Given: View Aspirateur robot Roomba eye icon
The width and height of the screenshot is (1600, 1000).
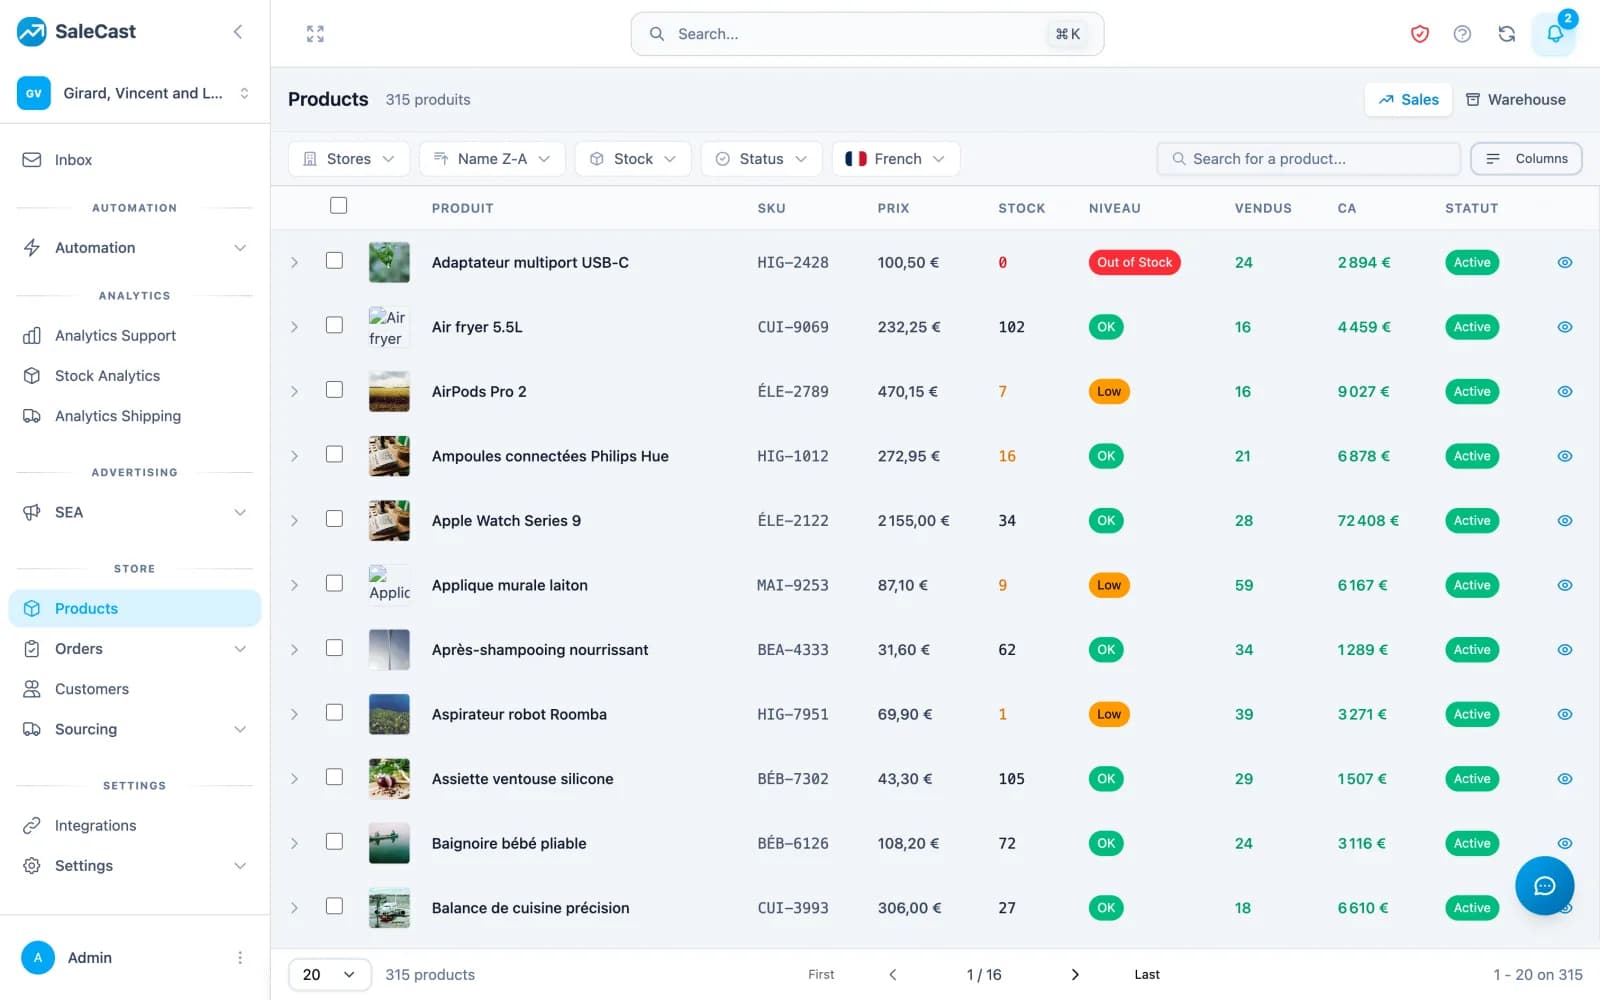Looking at the screenshot, I should pyautogui.click(x=1565, y=714).
